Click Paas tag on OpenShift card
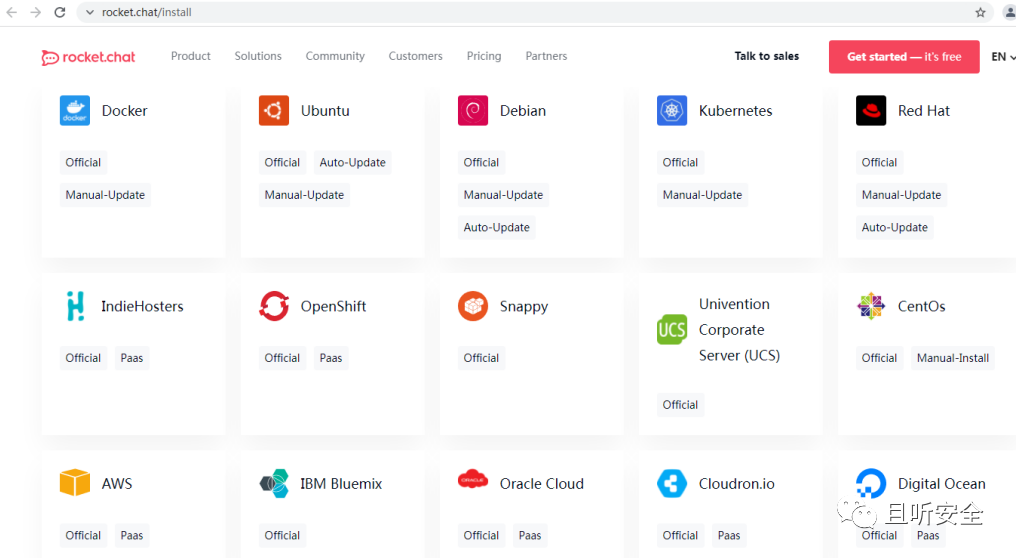 pyautogui.click(x=330, y=358)
